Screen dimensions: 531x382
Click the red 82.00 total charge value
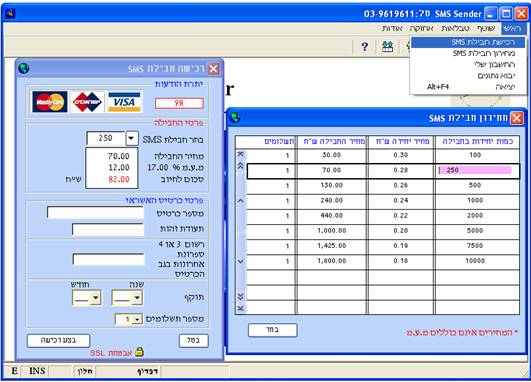pyautogui.click(x=119, y=179)
